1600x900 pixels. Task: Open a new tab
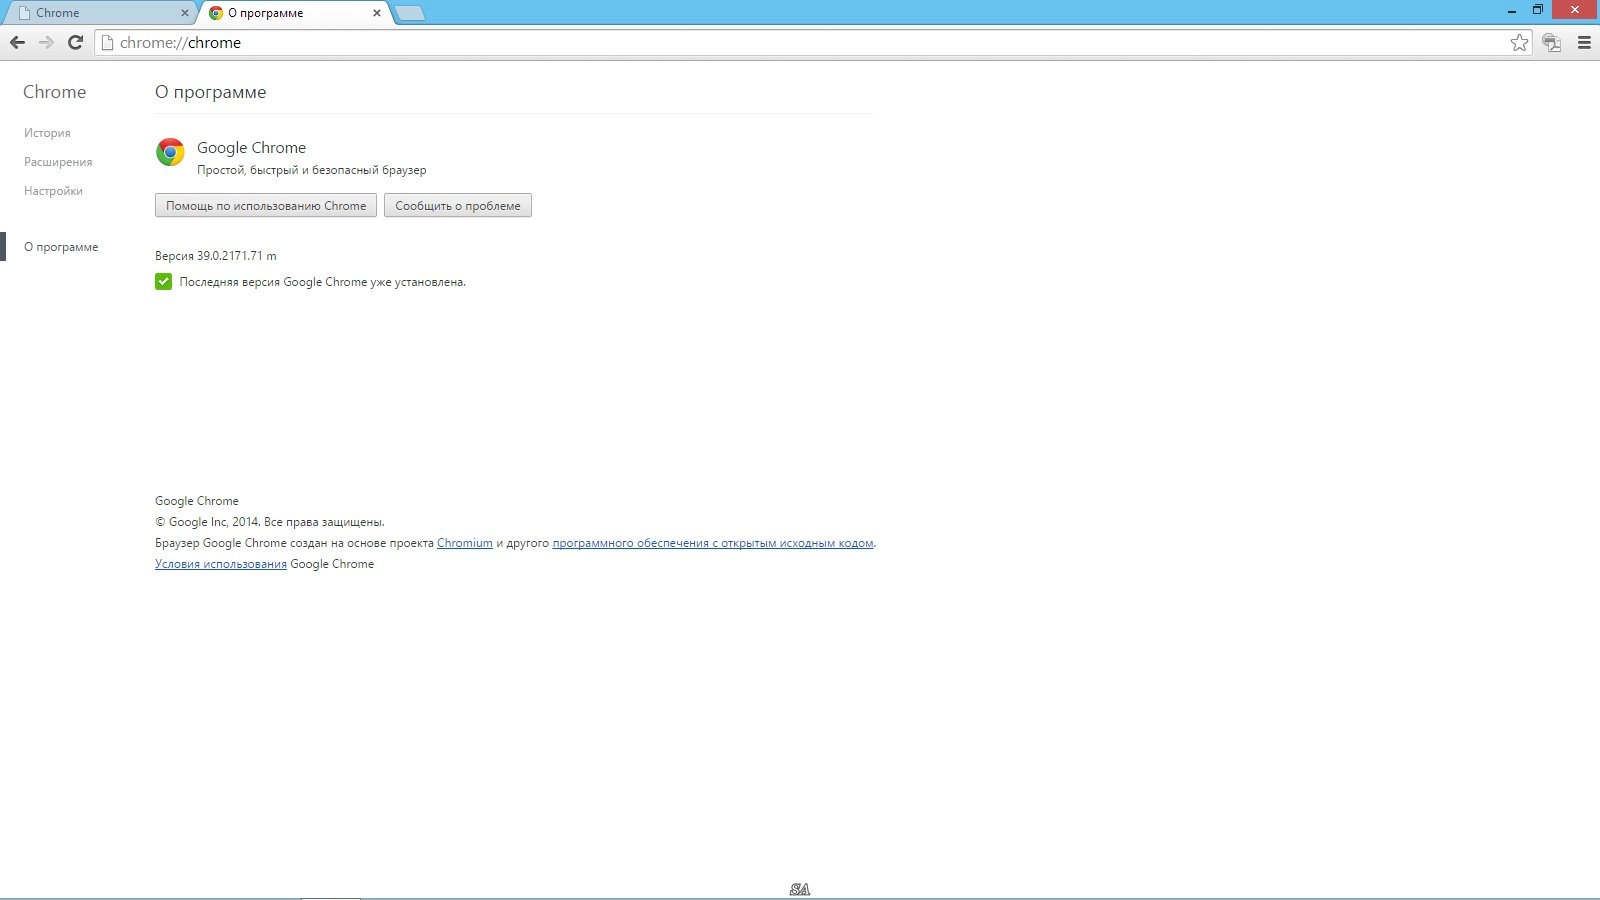click(410, 13)
